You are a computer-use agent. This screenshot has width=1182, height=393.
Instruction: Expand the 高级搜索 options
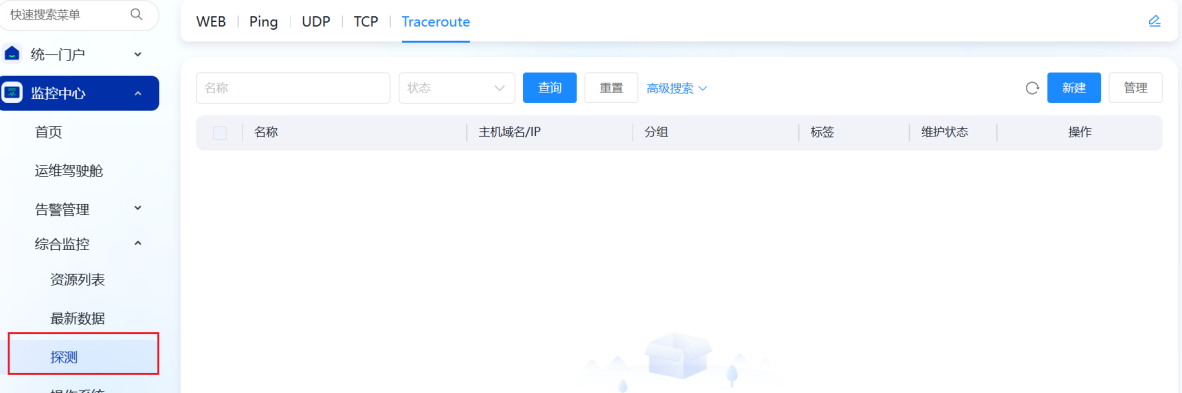tap(677, 88)
